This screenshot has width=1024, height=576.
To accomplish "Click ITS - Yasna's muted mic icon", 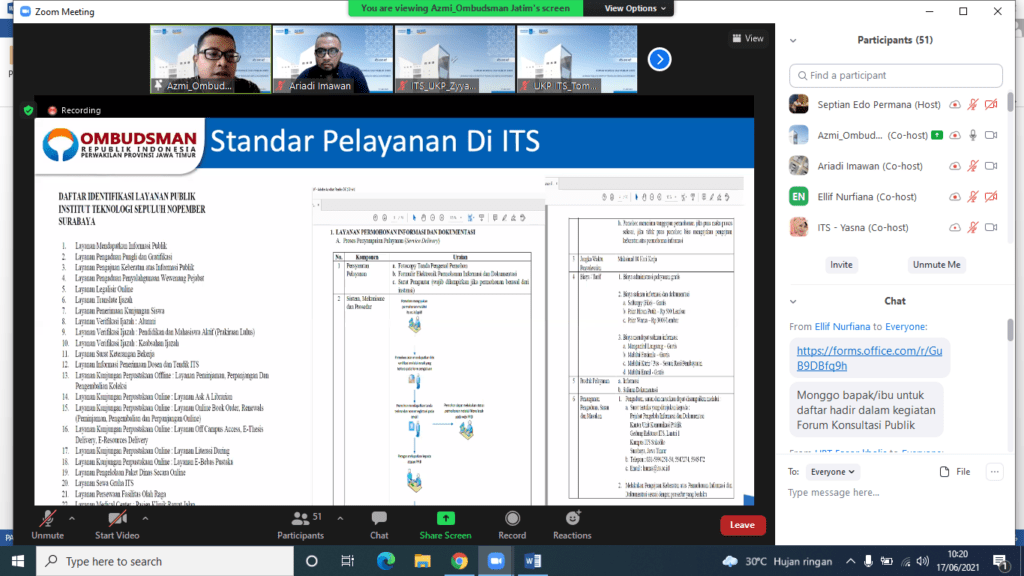I will tap(973, 227).
